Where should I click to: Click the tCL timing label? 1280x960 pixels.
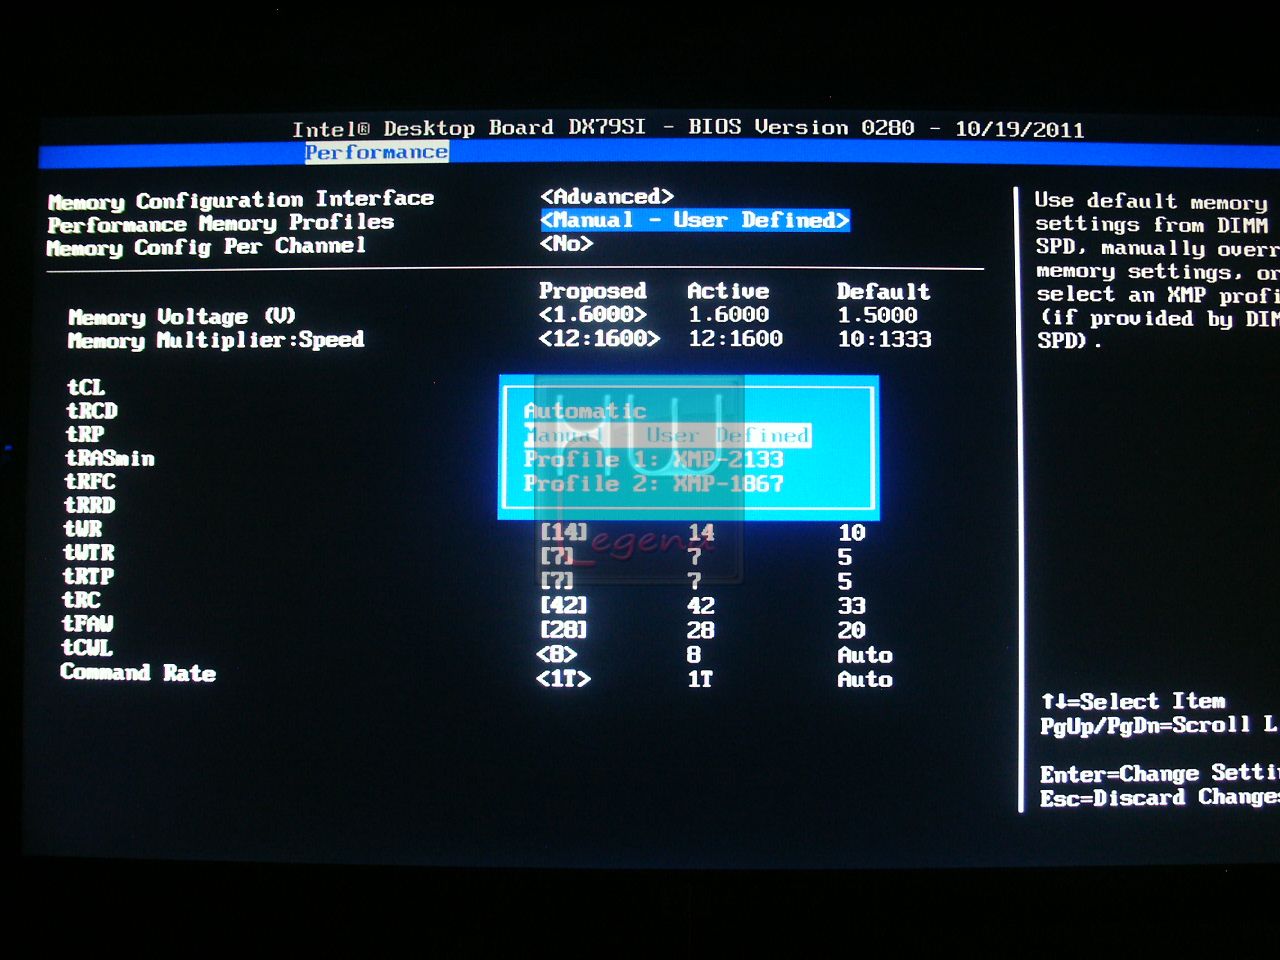86,387
